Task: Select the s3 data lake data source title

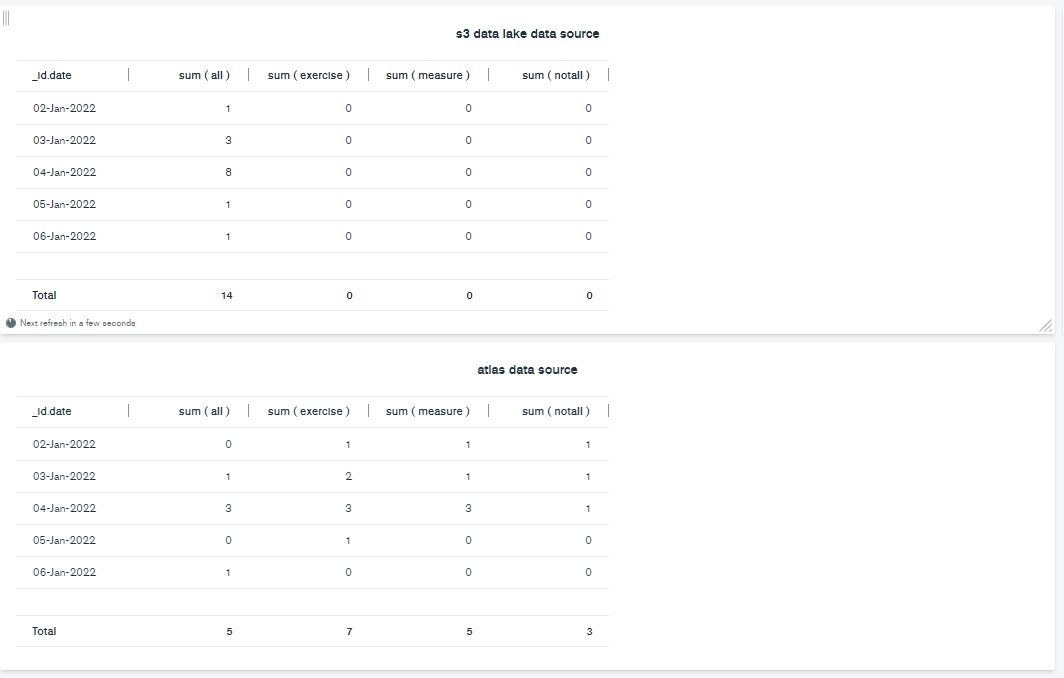Action: (x=527, y=34)
